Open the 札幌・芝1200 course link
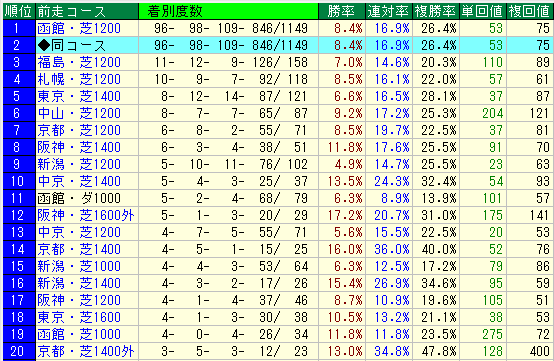 79,79
